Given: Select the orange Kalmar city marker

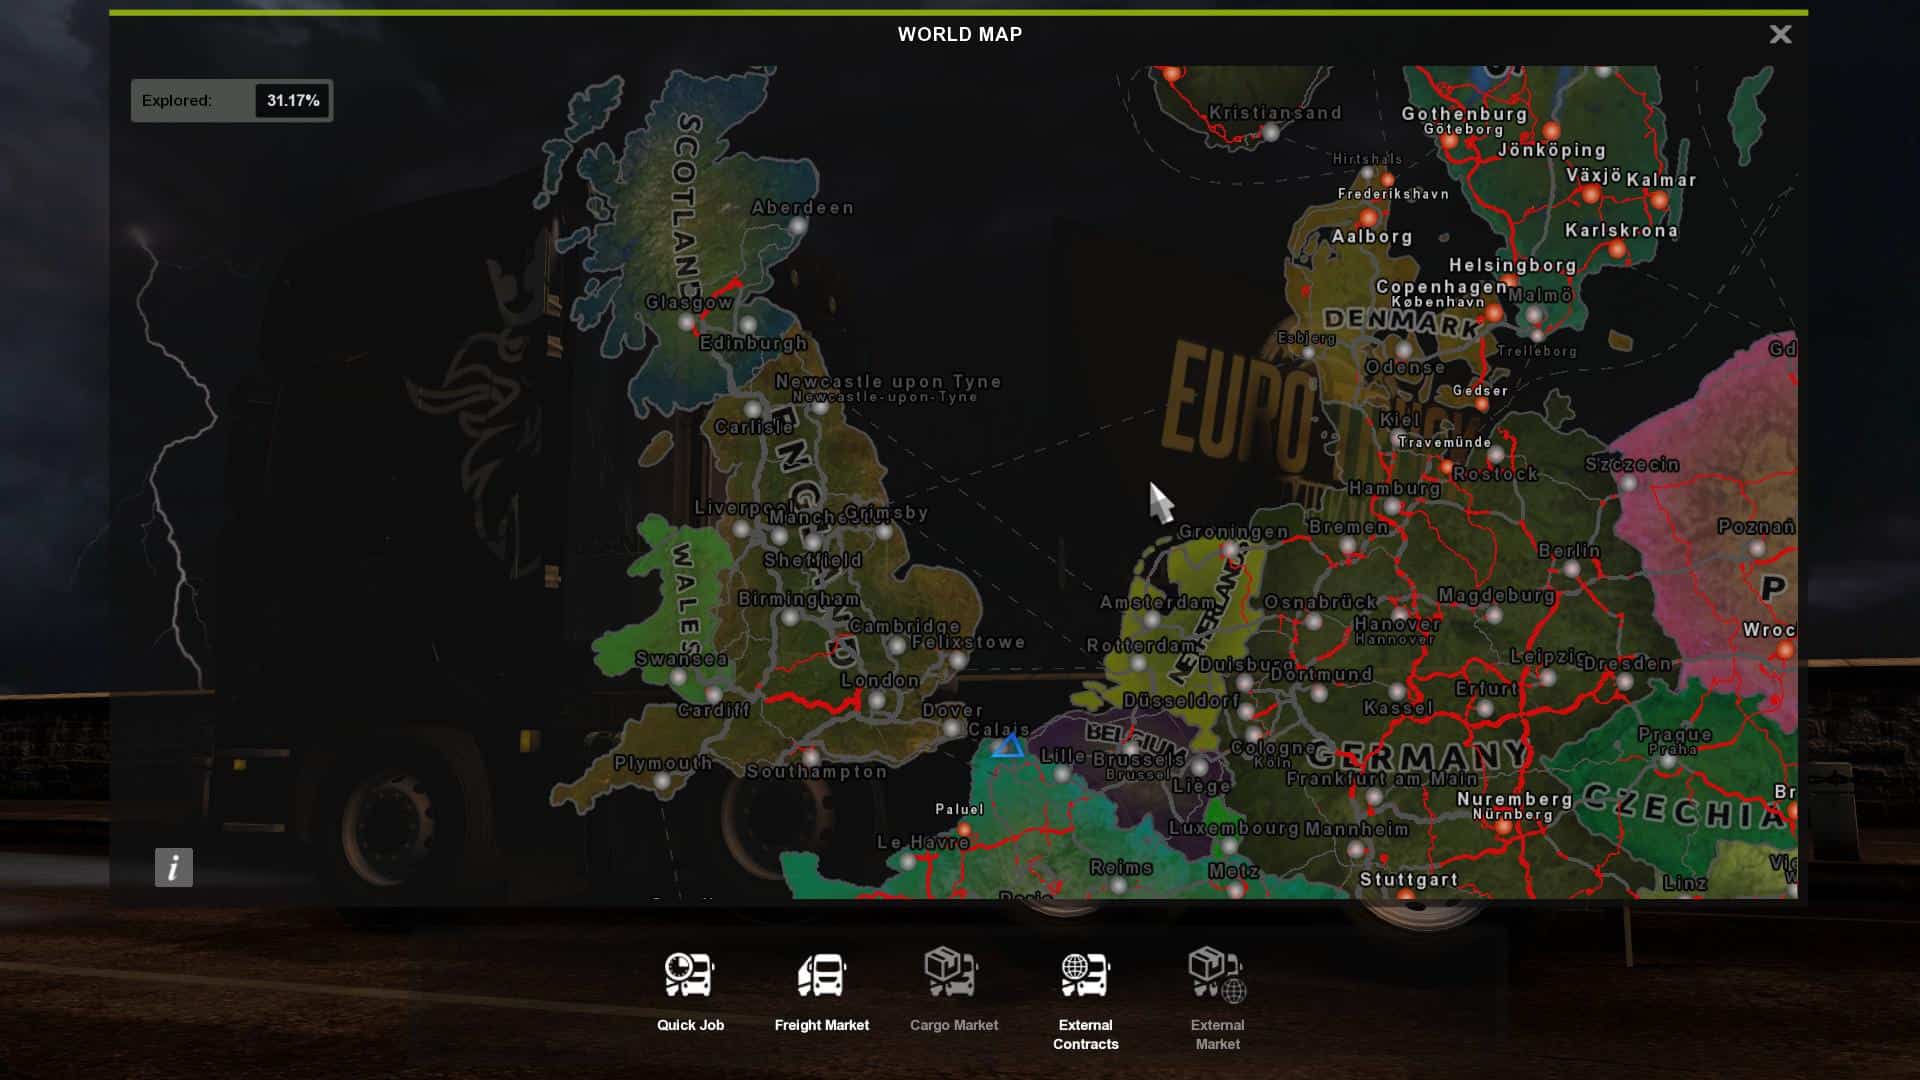Looking at the screenshot, I should [1659, 200].
